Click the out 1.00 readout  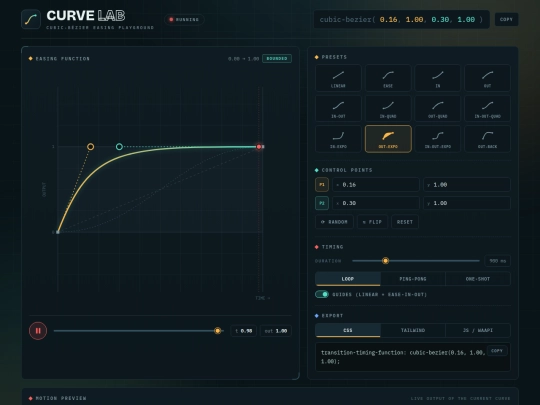pyautogui.click(x=276, y=331)
